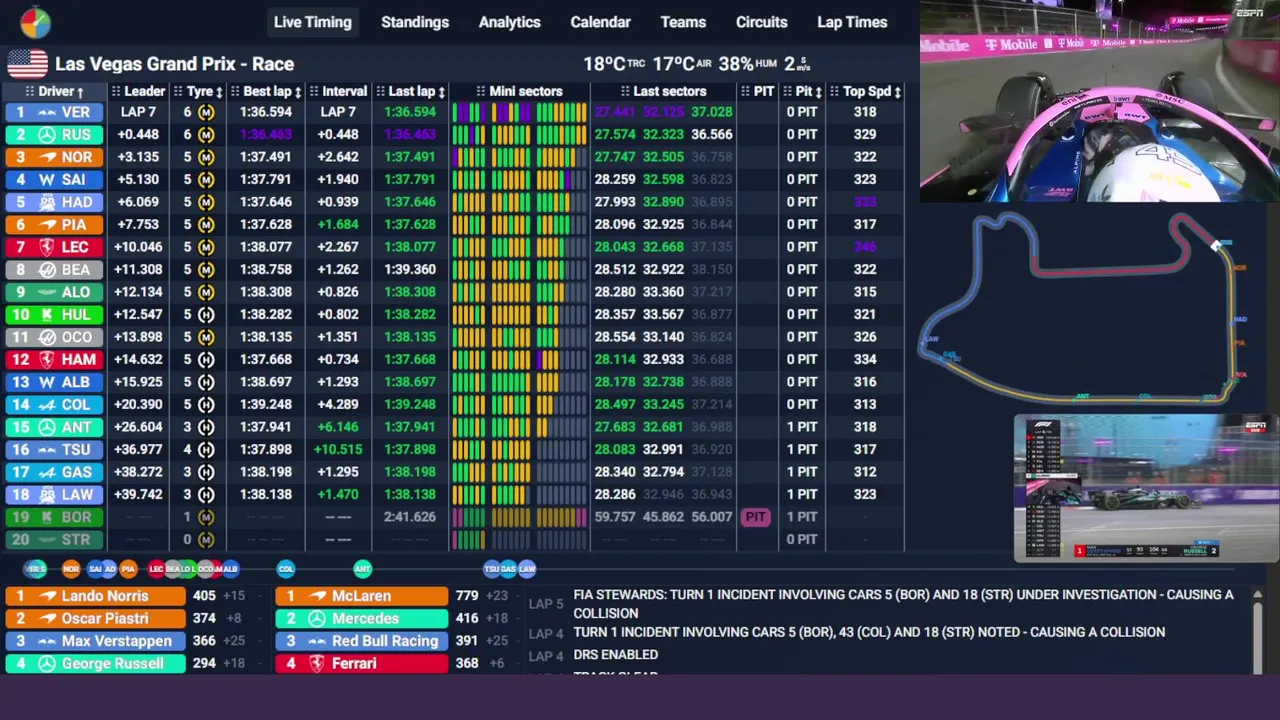Open the Lap Times tab

pyautogui.click(x=852, y=22)
